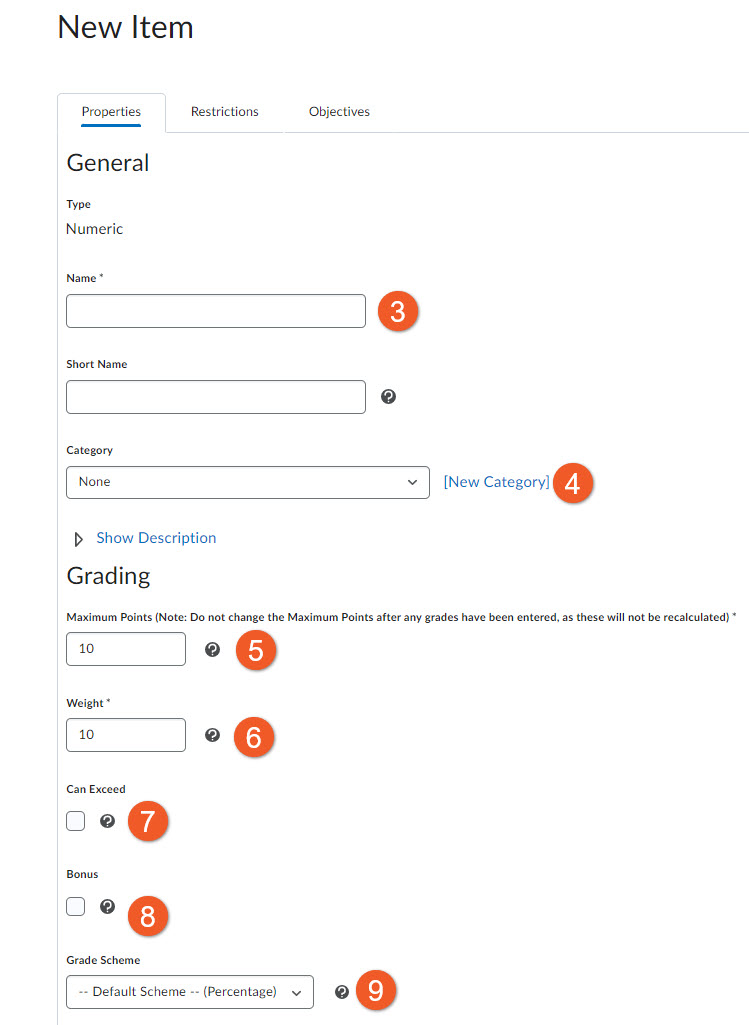Focus the Name text field

216,311
